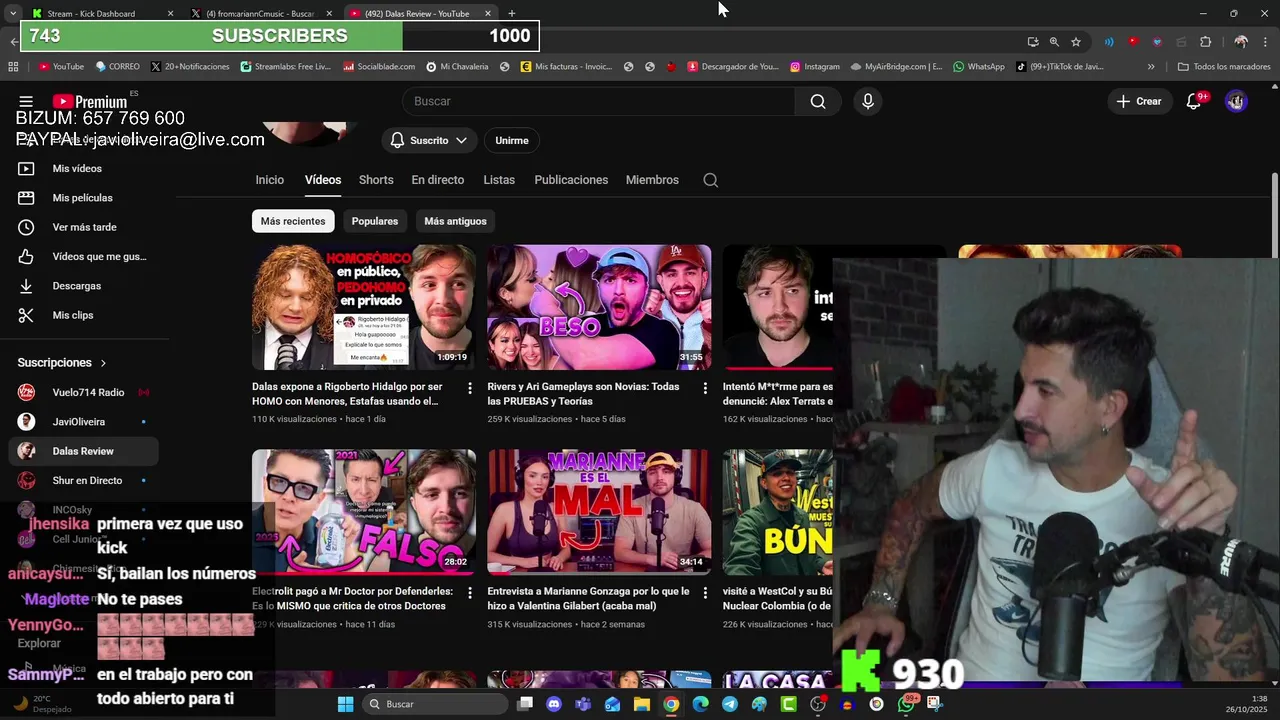Switch to the ariannCmusic X search tab
Viewport: 1280px width, 720px height.
(260, 14)
